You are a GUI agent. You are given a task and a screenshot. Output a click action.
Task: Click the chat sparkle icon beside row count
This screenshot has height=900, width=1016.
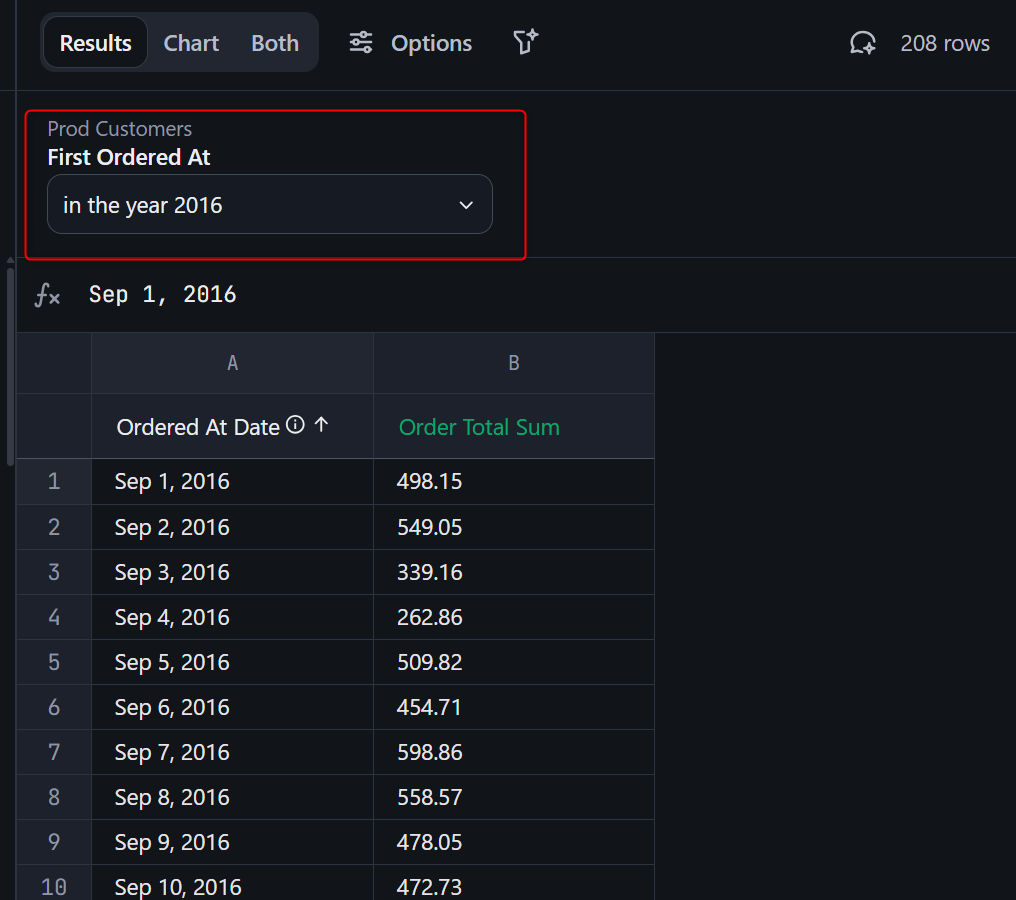(862, 43)
